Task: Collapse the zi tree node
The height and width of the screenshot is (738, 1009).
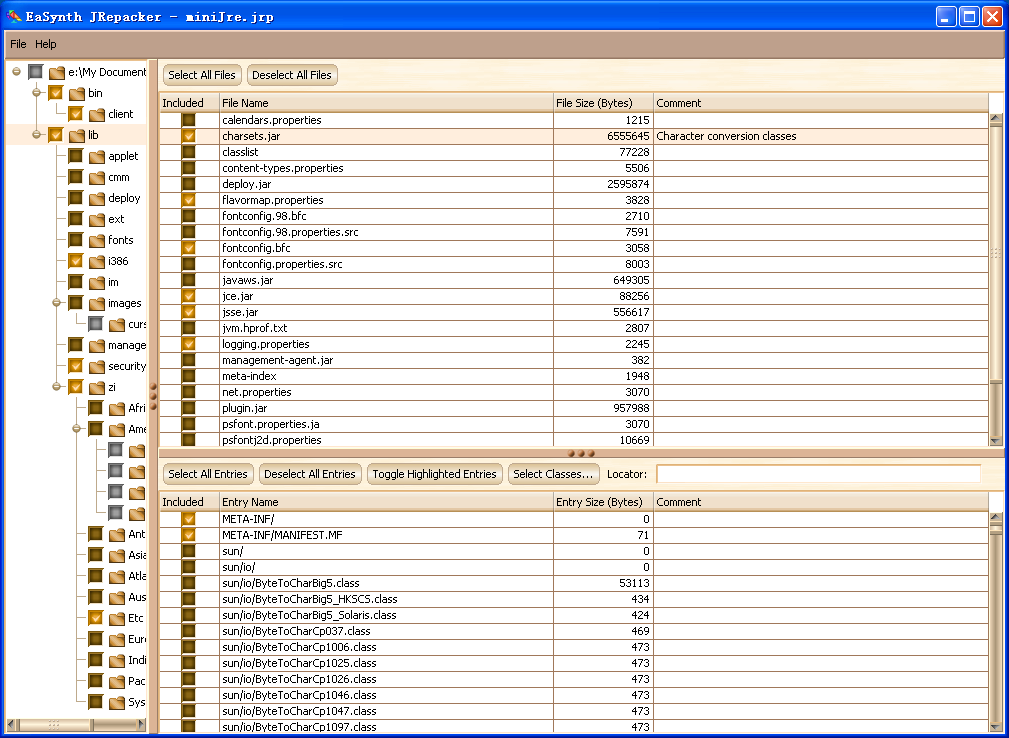Action: pyautogui.click(x=57, y=387)
